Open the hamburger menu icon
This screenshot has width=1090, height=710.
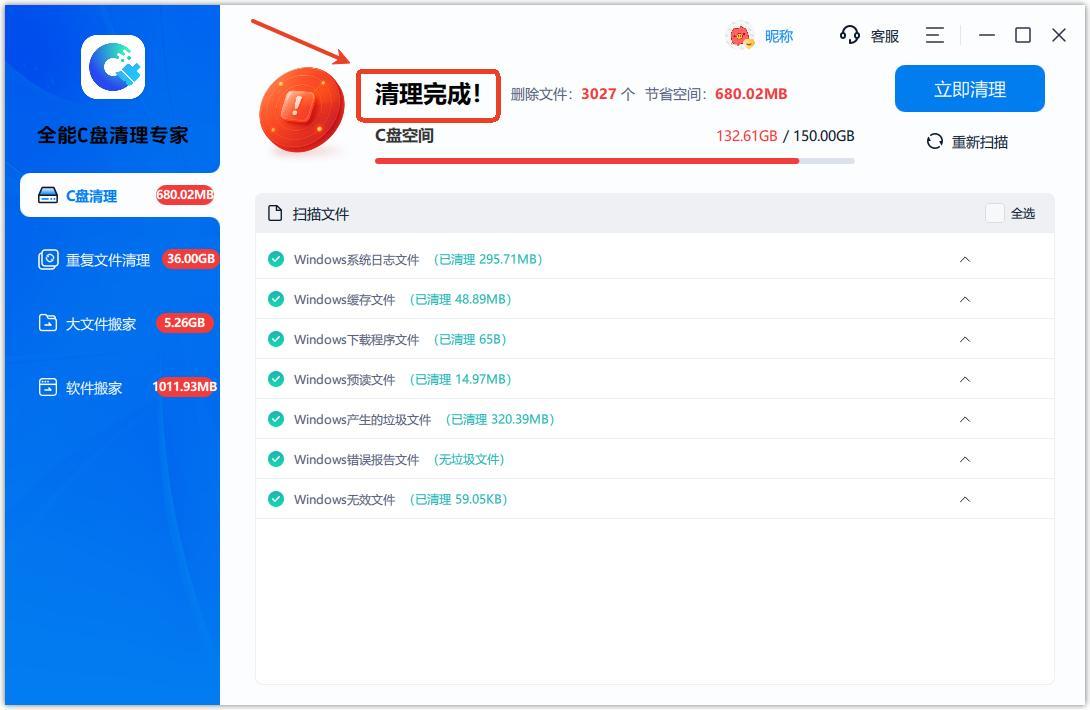935,35
